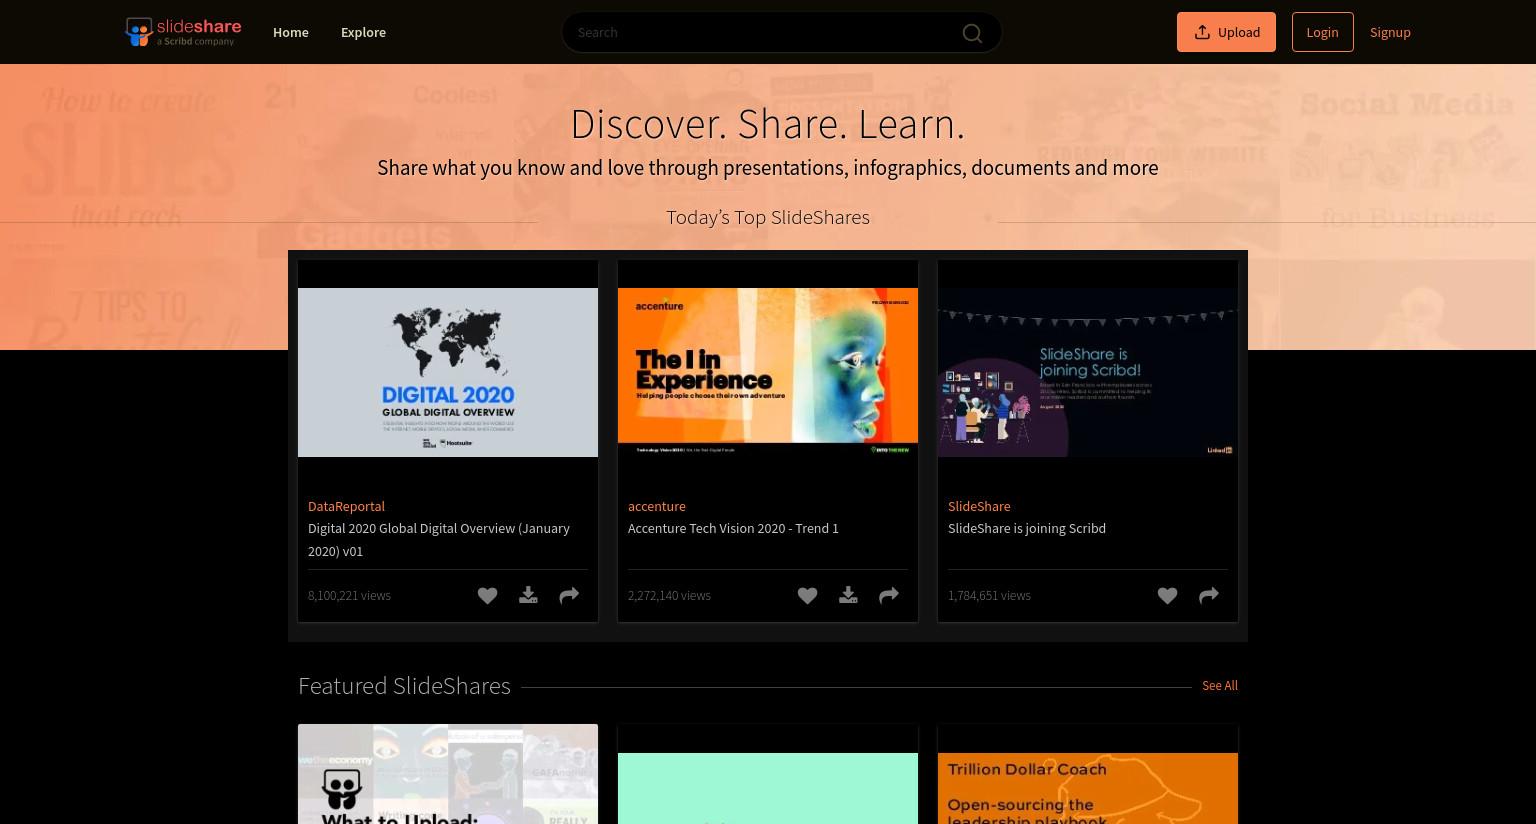Like the Accenture Tech Vision 2020 slideshow
The width and height of the screenshot is (1536, 824).
[807, 596]
